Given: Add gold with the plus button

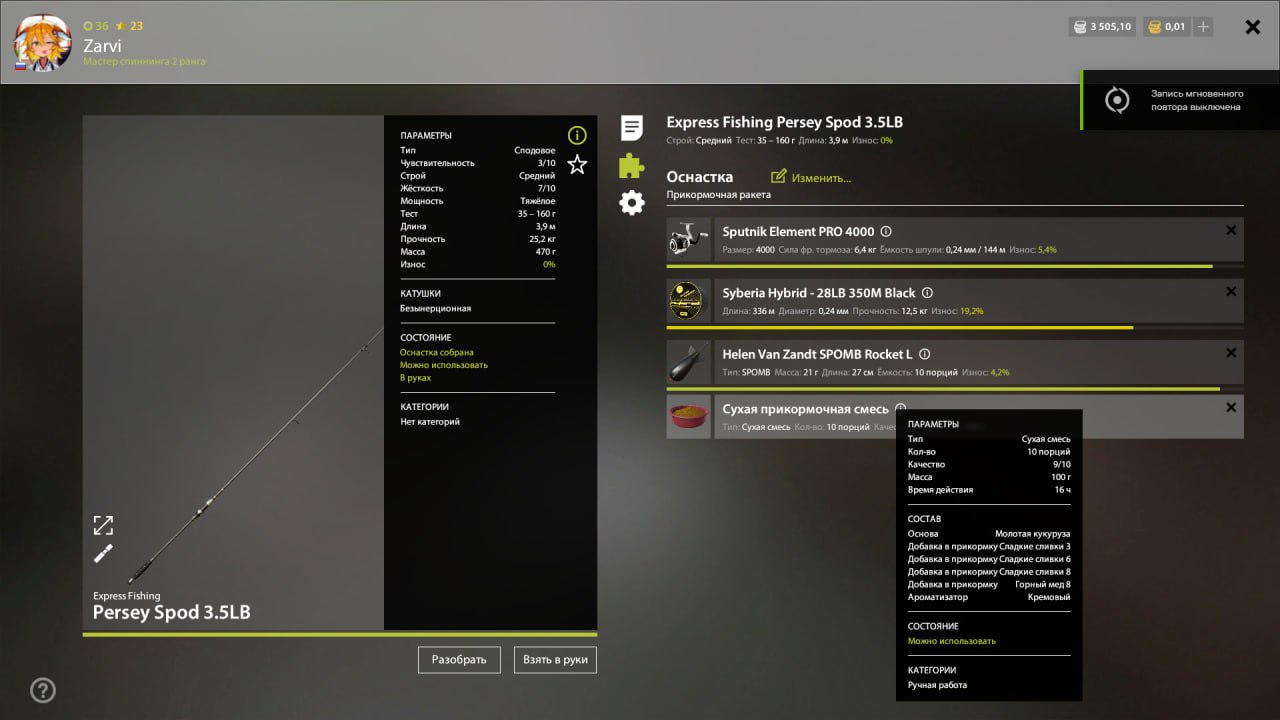Looking at the screenshot, I should pyautogui.click(x=1202, y=27).
